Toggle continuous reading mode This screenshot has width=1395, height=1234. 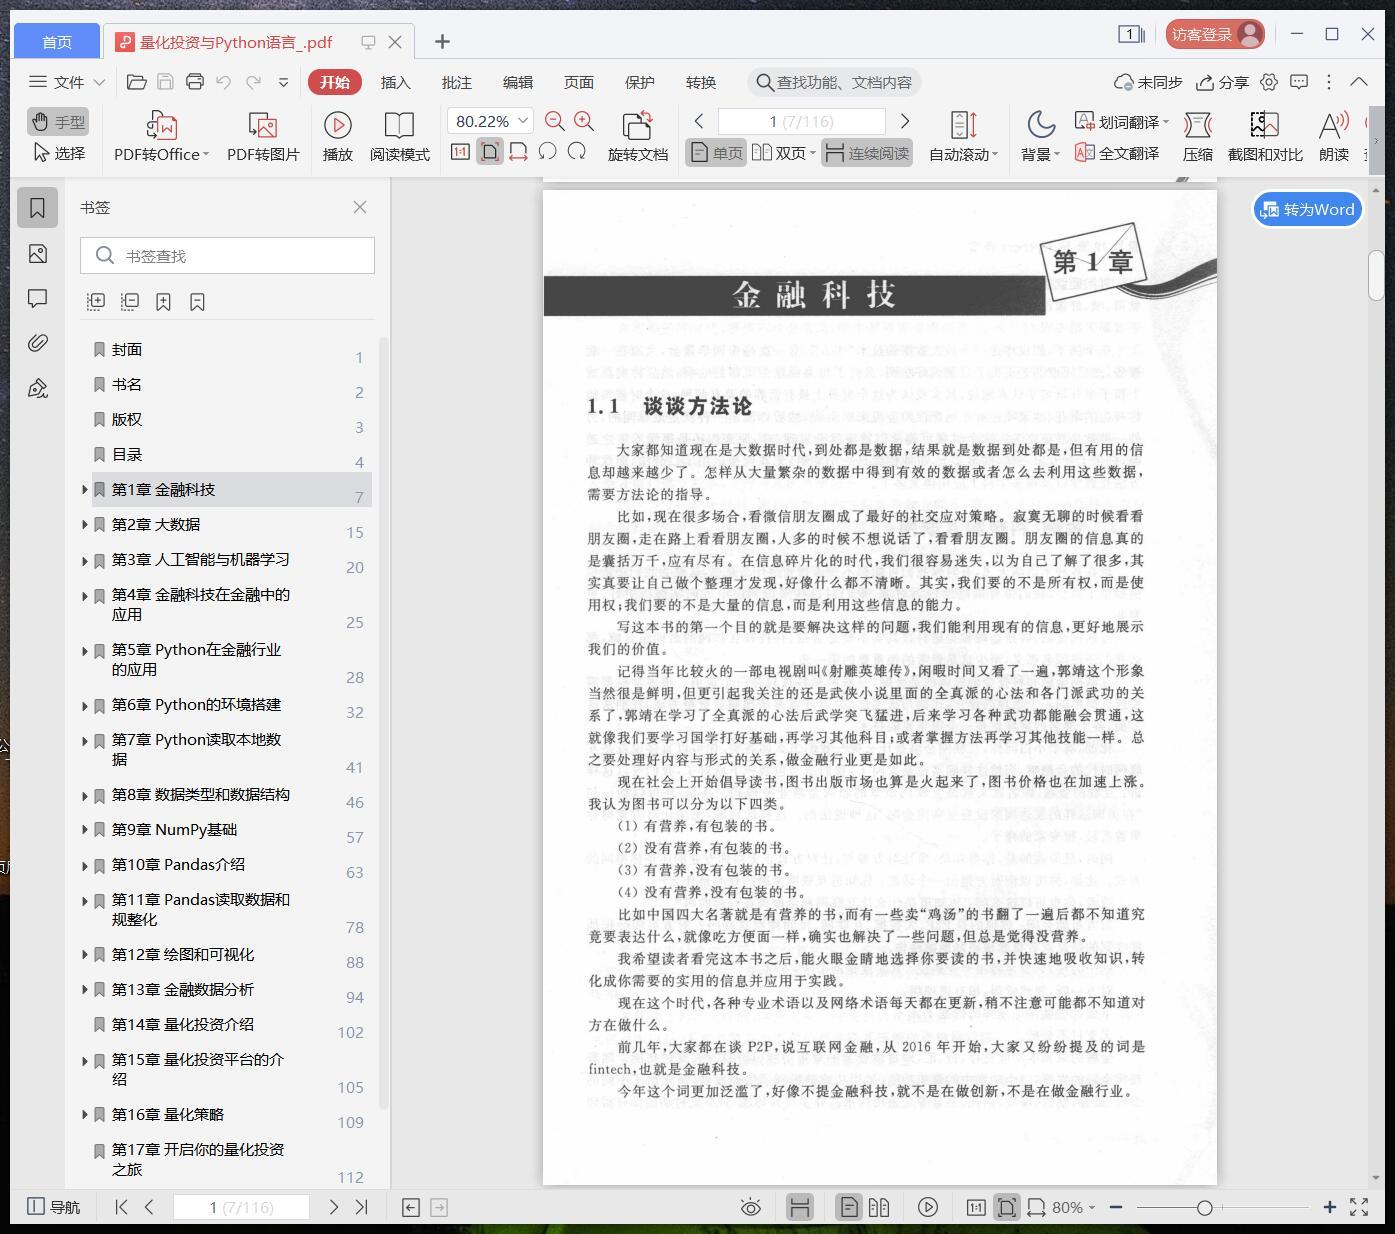(x=867, y=153)
